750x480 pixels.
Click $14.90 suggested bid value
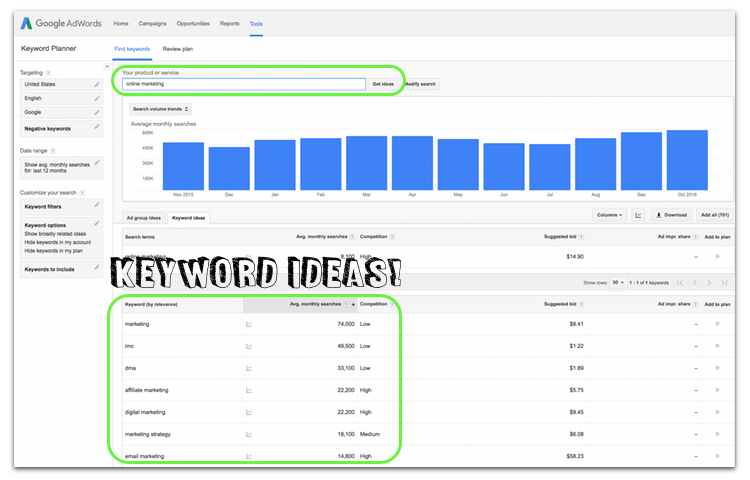(x=575, y=257)
